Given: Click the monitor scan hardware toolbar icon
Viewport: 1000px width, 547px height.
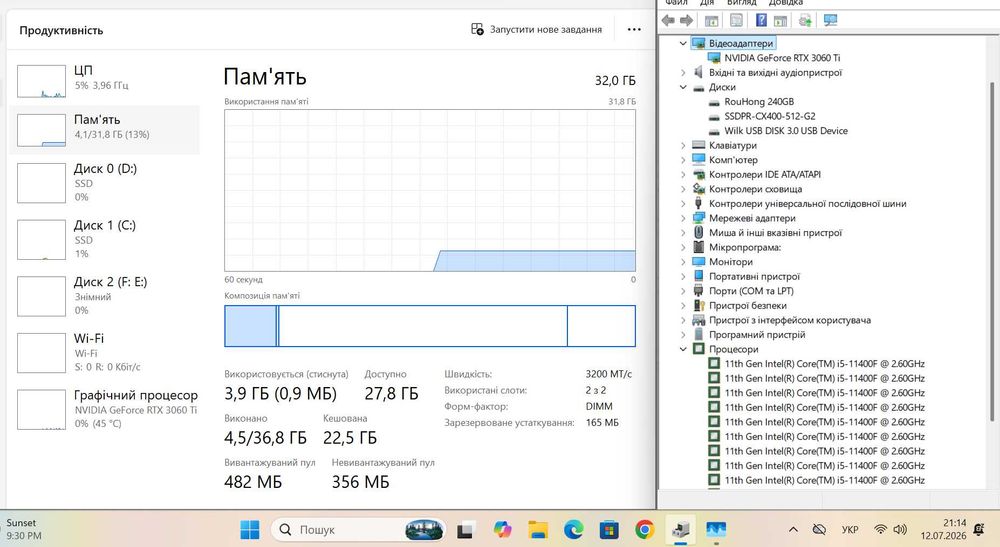Looking at the screenshot, I should [x=830, y=20].
